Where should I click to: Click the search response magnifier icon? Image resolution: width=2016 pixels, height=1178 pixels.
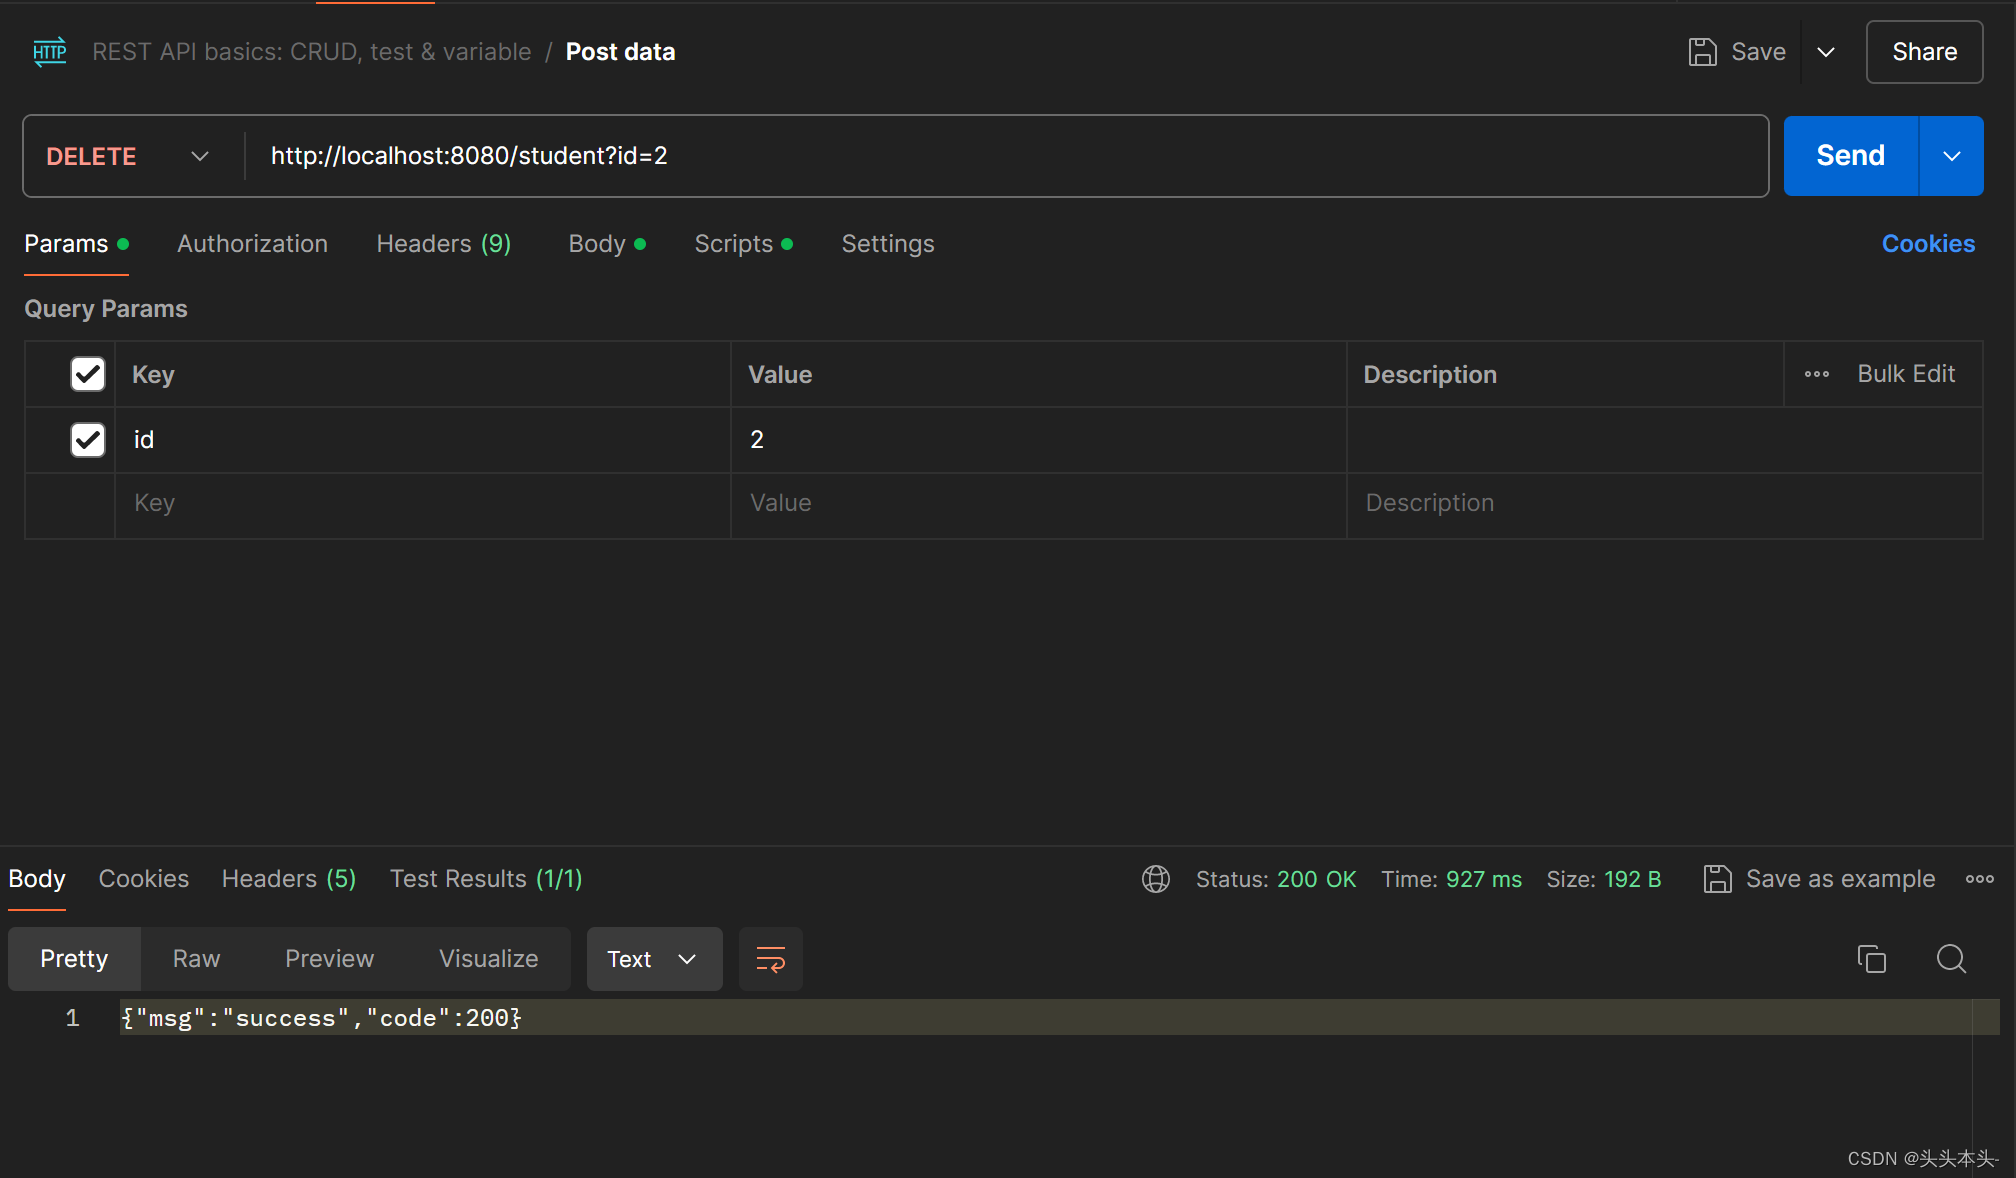(1950, 959)
